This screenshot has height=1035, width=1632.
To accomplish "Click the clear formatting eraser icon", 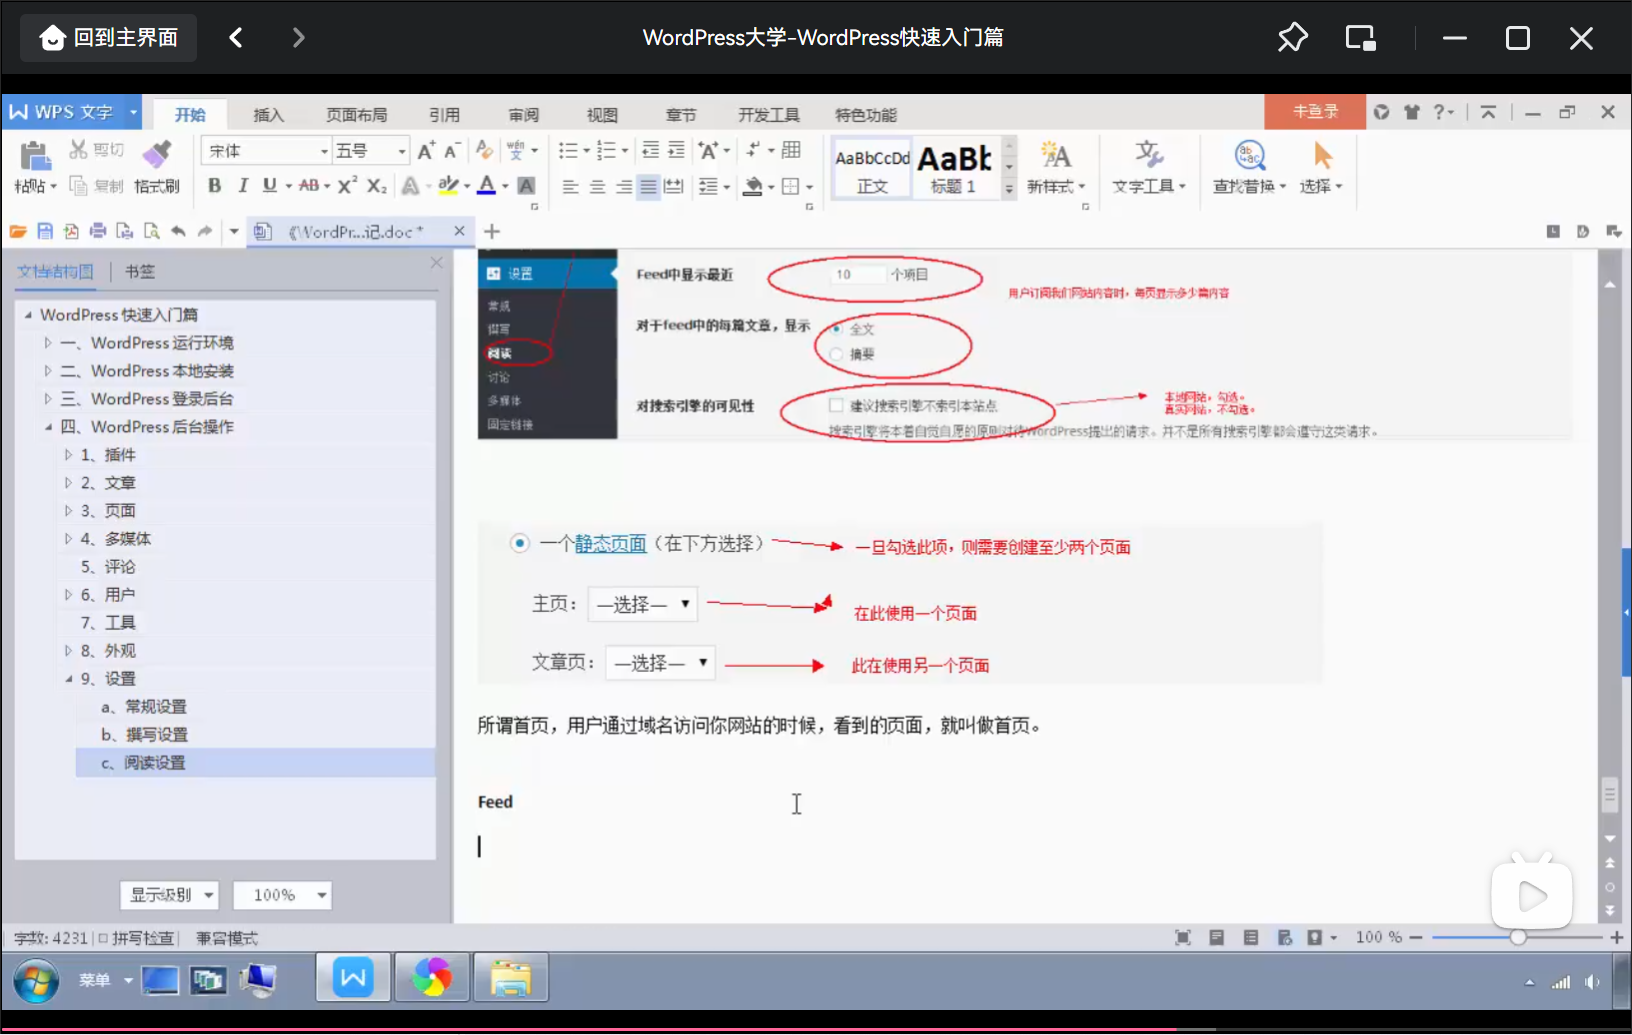I will [485, 150].
